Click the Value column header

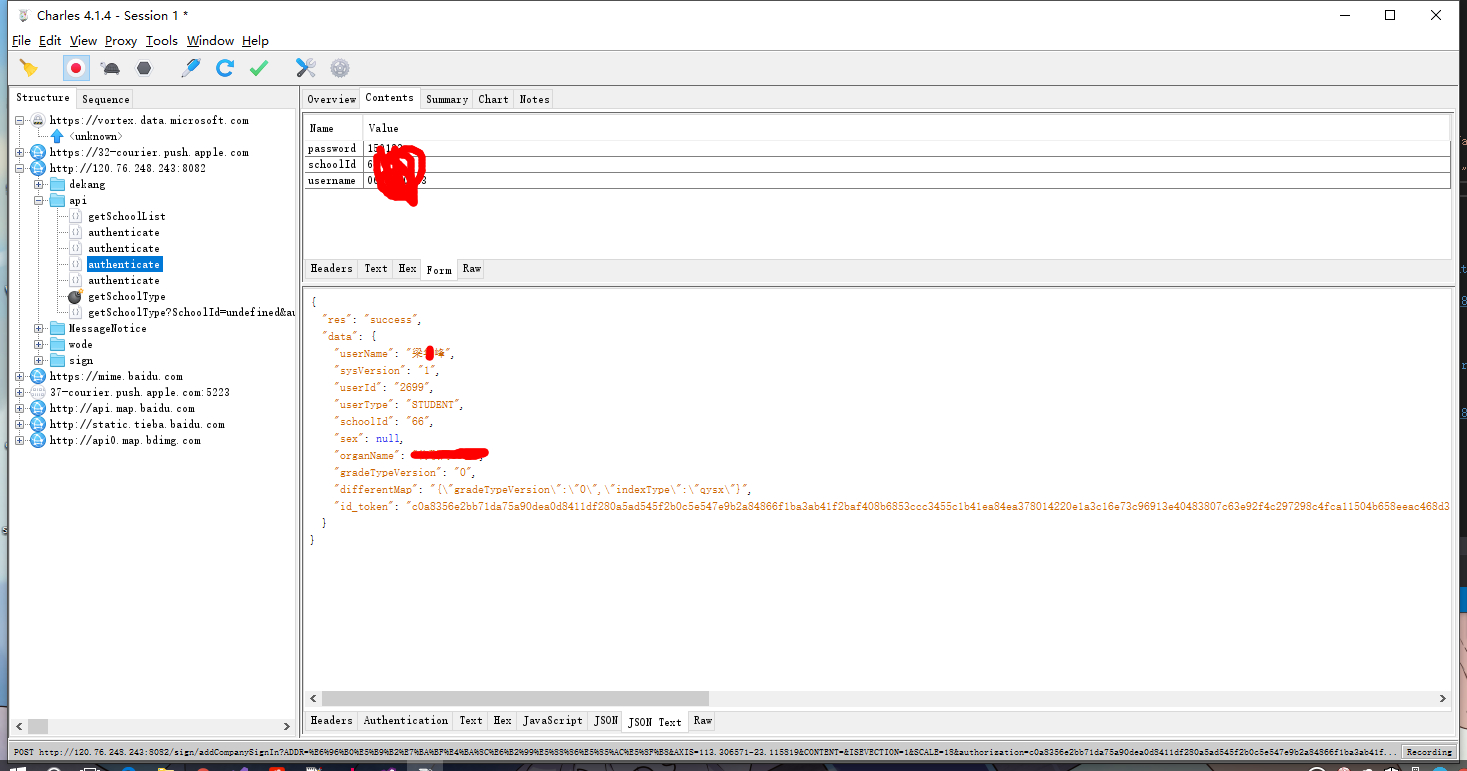click(906, 128)
